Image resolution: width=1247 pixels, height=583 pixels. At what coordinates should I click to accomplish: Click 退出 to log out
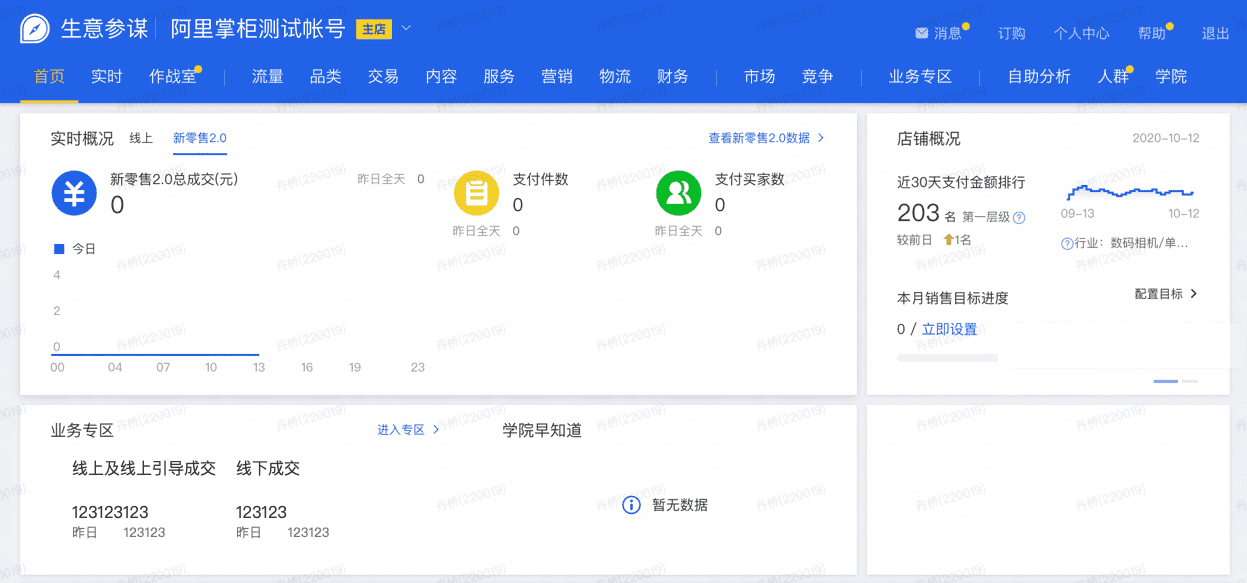coord(1216,33)
